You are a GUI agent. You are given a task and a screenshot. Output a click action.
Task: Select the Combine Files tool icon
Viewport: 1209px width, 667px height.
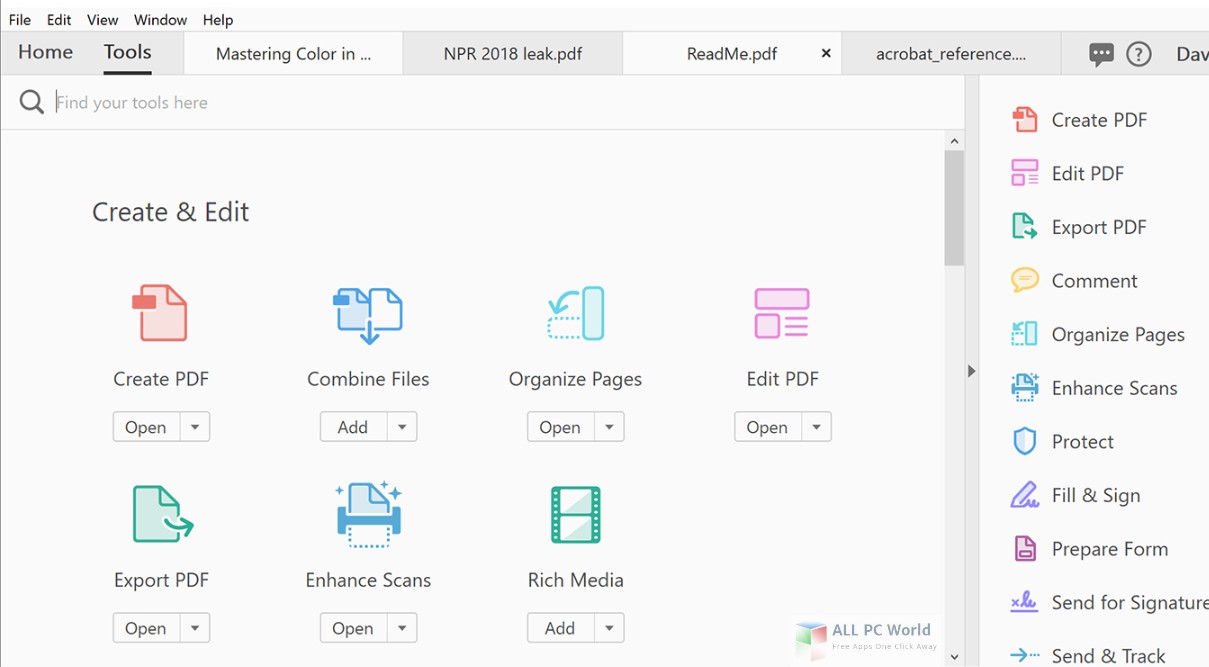(x=368, y=313)
